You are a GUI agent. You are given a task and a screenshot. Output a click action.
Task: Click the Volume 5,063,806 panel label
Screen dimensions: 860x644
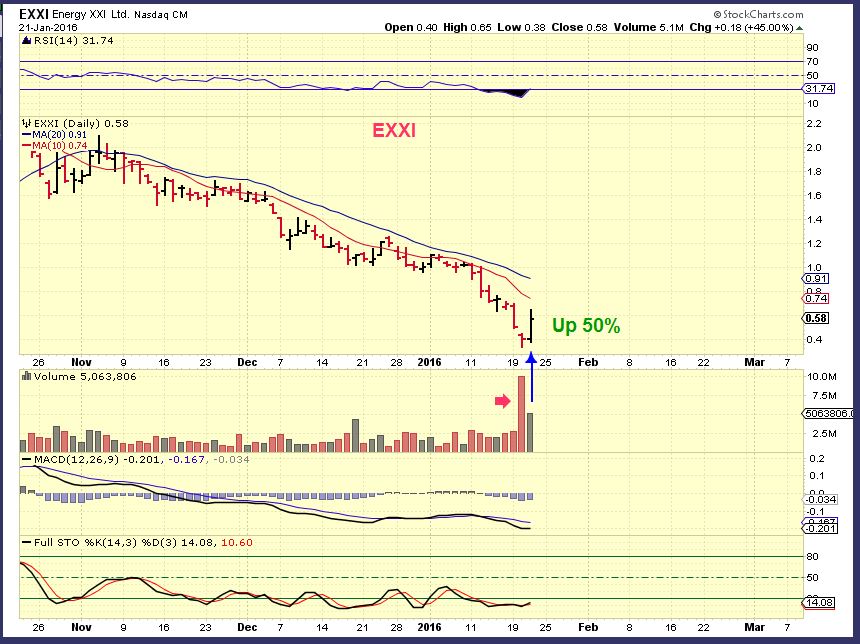(x=85, y=376)
